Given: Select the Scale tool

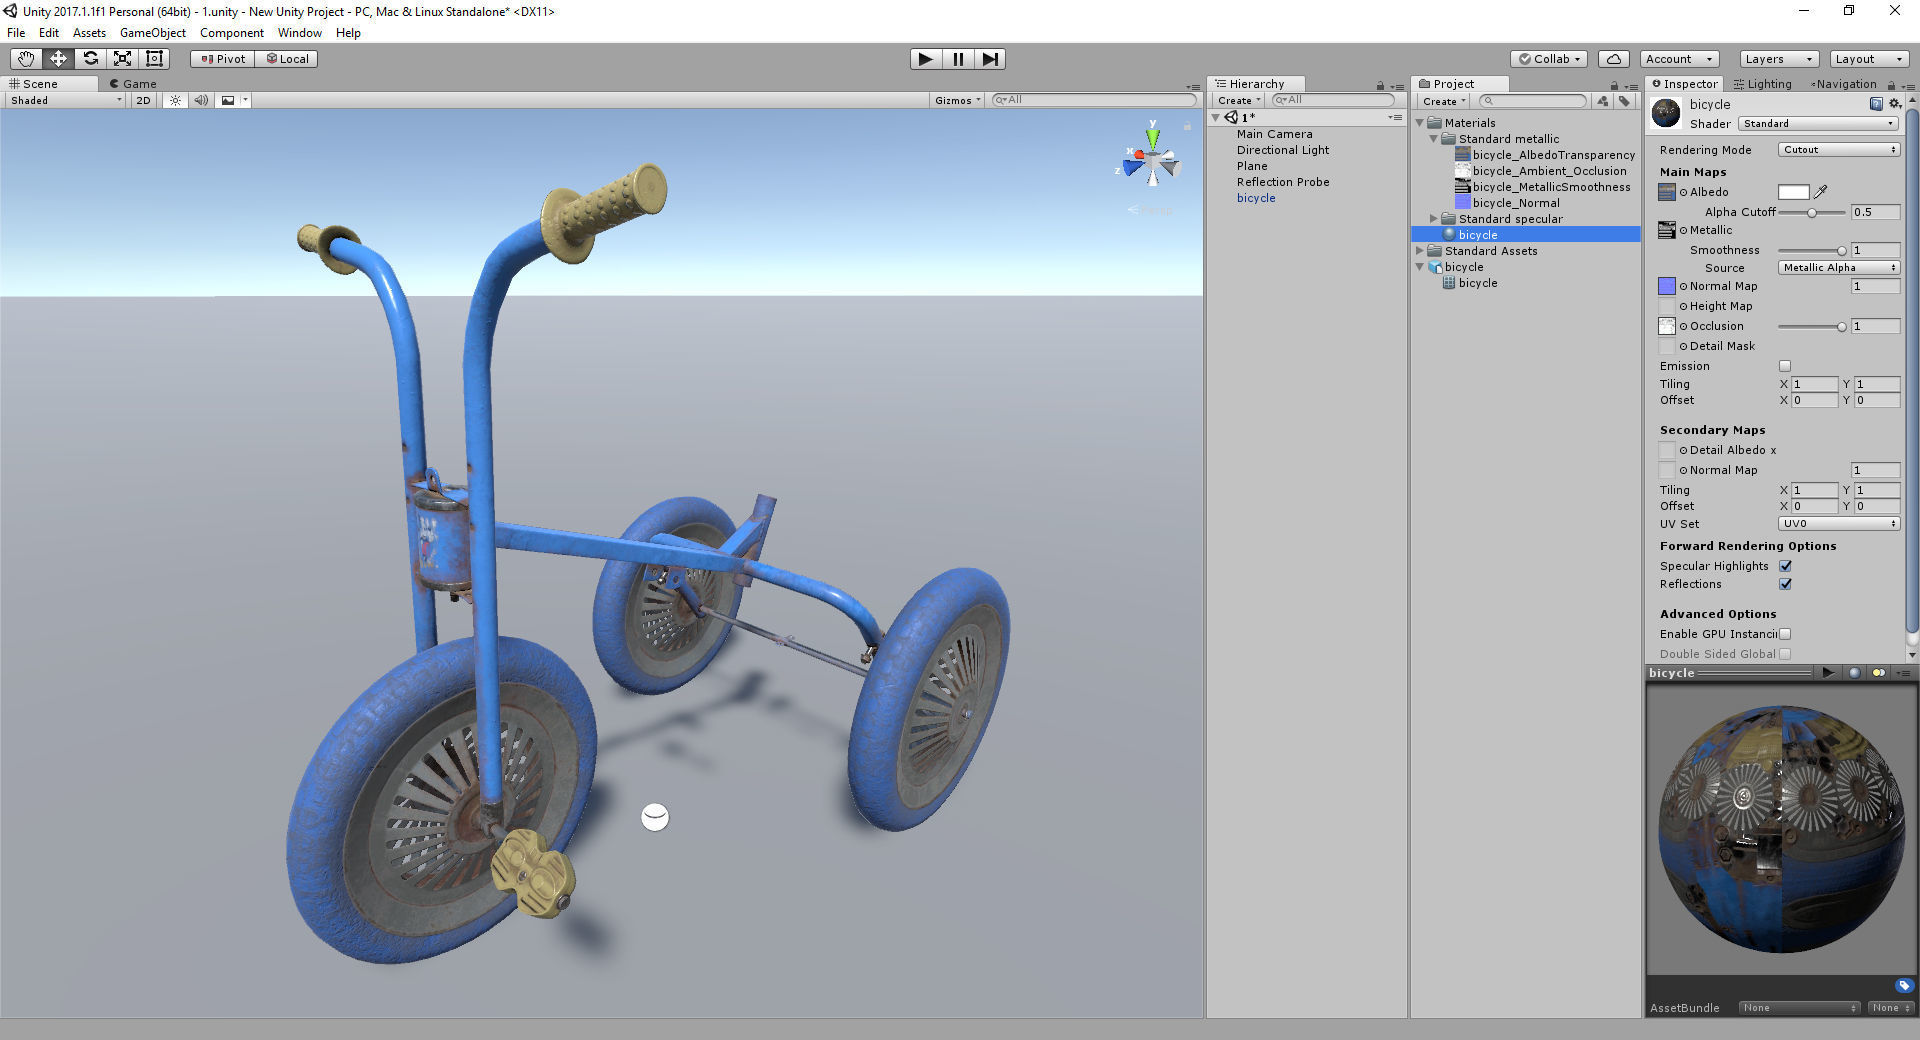Looking at the screenshot, I should tap(122, 59).
